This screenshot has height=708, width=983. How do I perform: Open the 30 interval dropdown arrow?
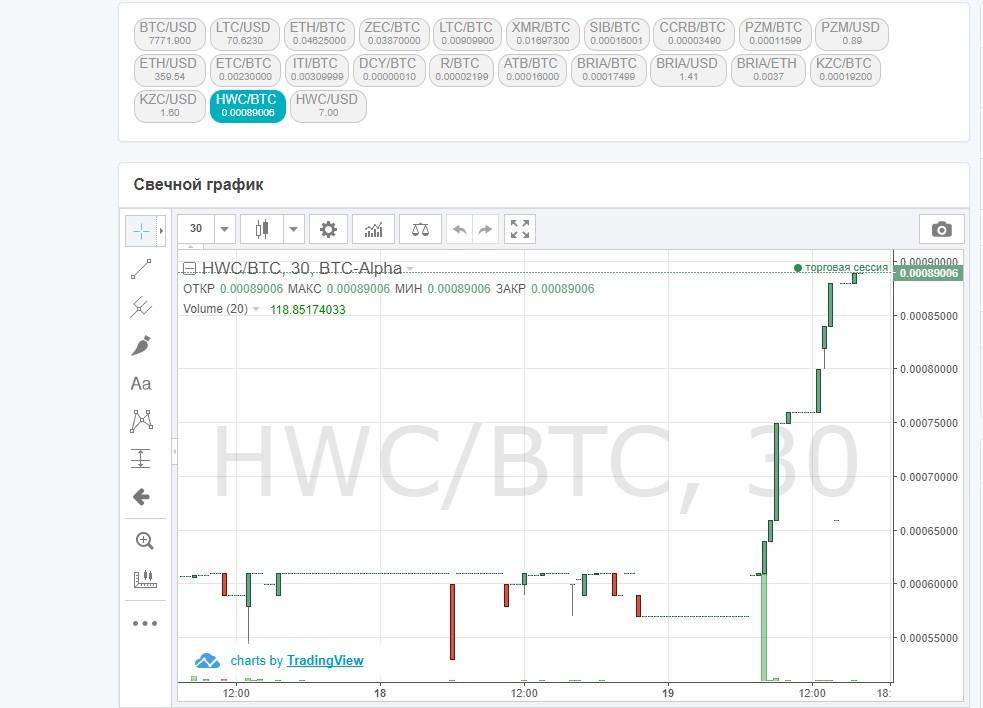click(x=224, y=229)
